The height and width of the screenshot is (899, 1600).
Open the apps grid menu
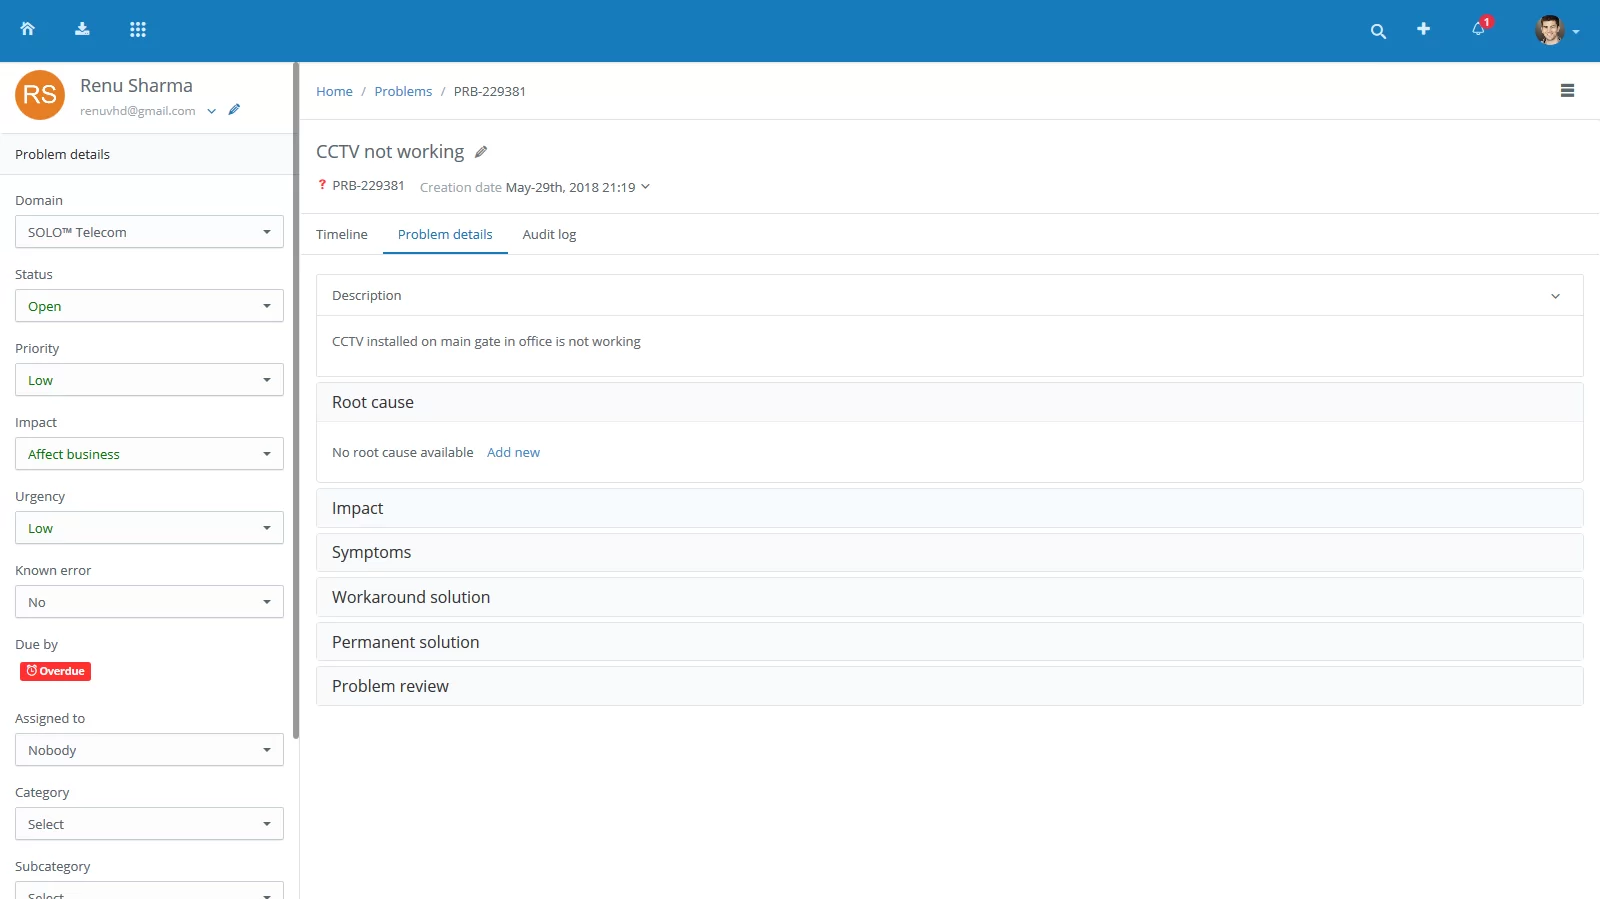pyautogui.click(x=138, y=29)
